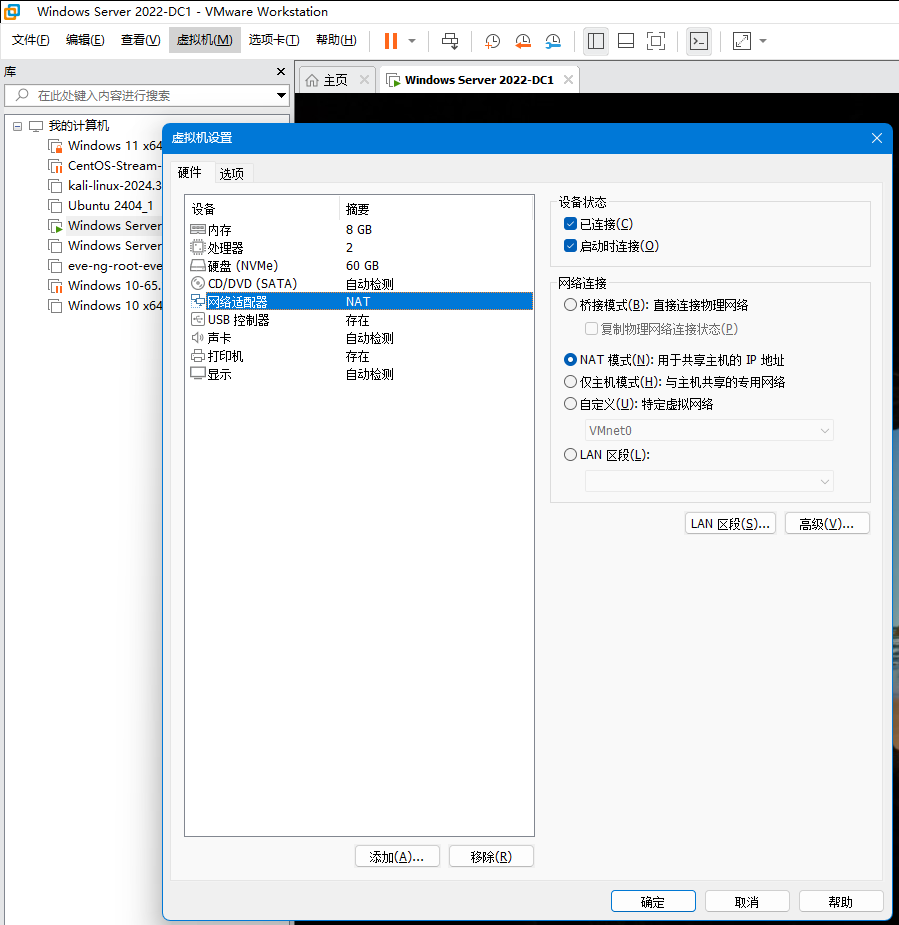Select the 网络适配器 network adapter row
This screenshot has width=899, height=925.
click(x=359, y=301)
